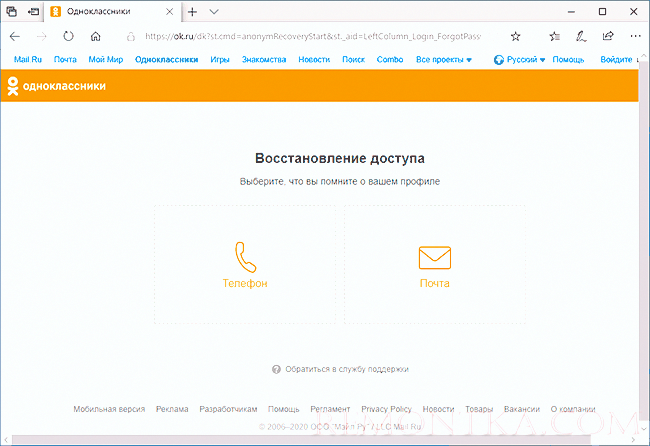The width and height of the screenshot is (650, 446).
Task: Click the browser Back arrow
Action: (x=15, y=36)
